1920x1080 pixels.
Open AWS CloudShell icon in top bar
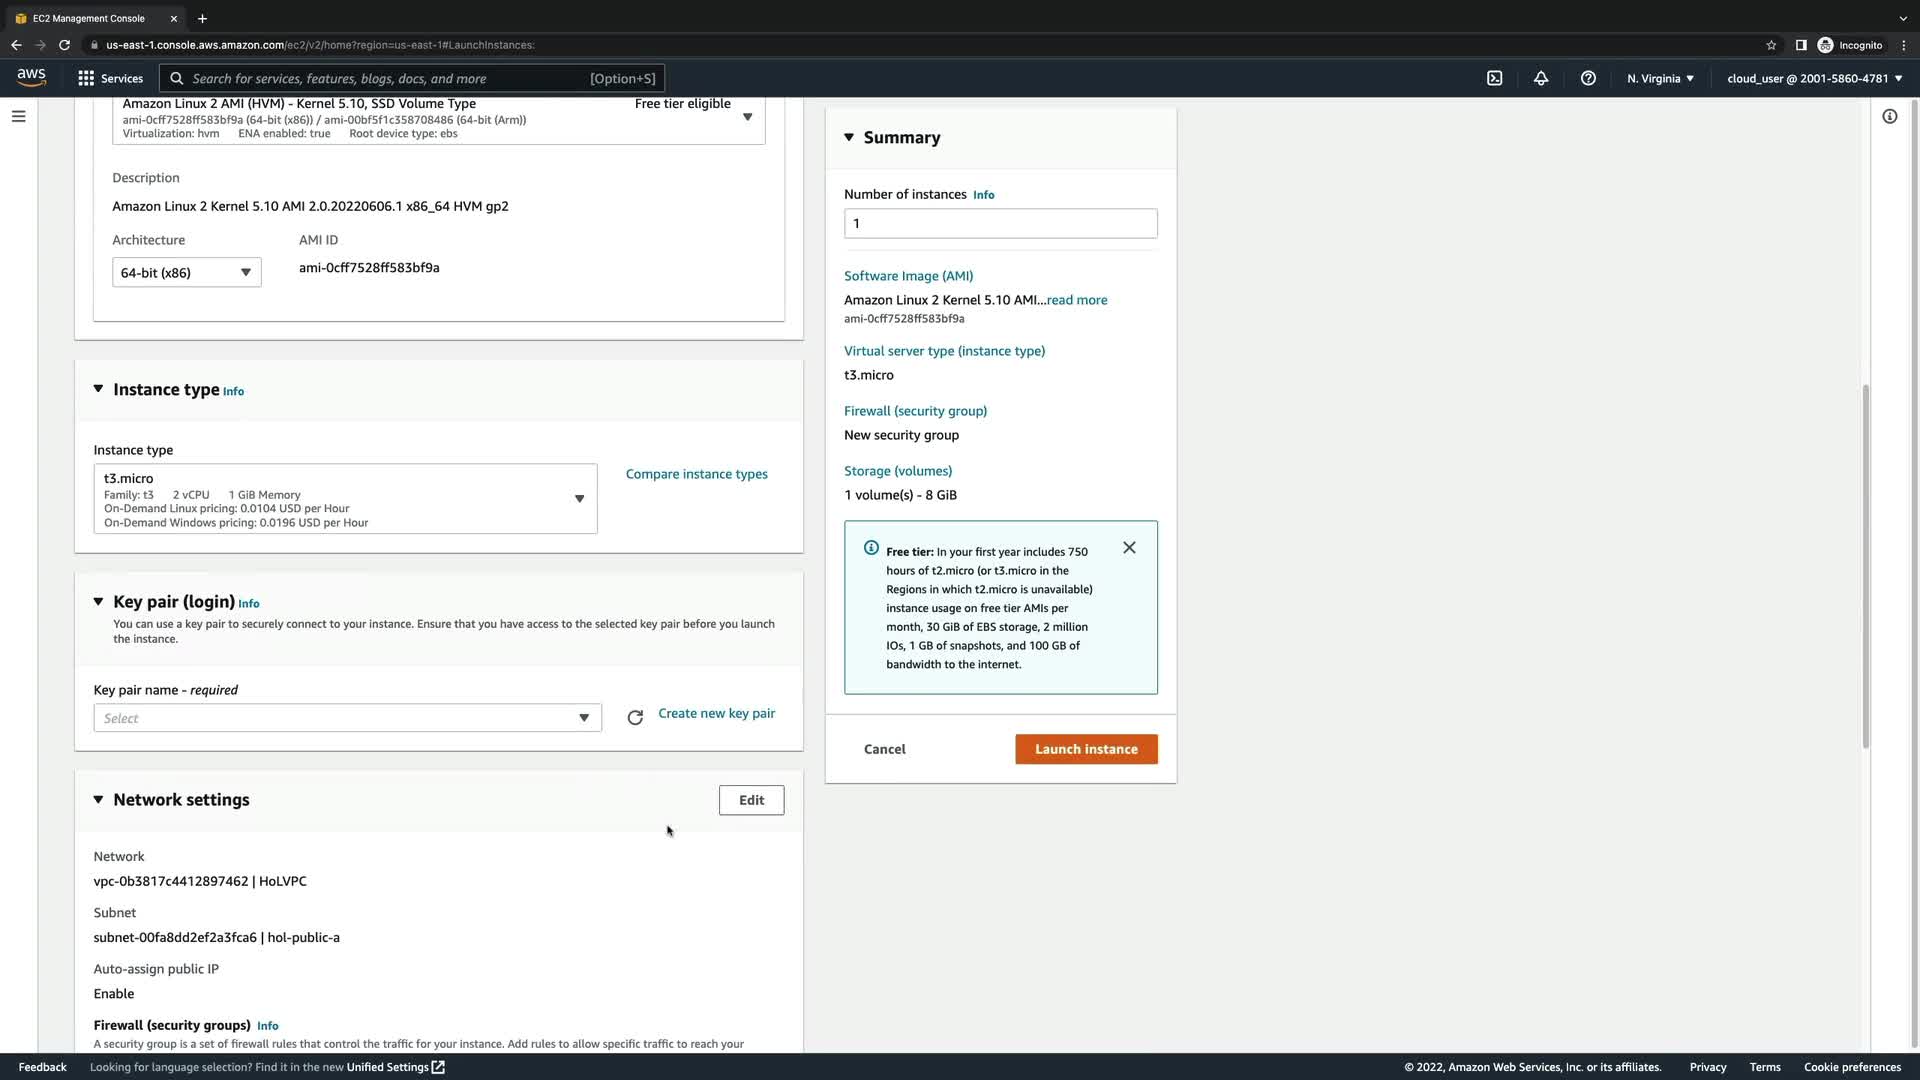(x=1494, y=78)
